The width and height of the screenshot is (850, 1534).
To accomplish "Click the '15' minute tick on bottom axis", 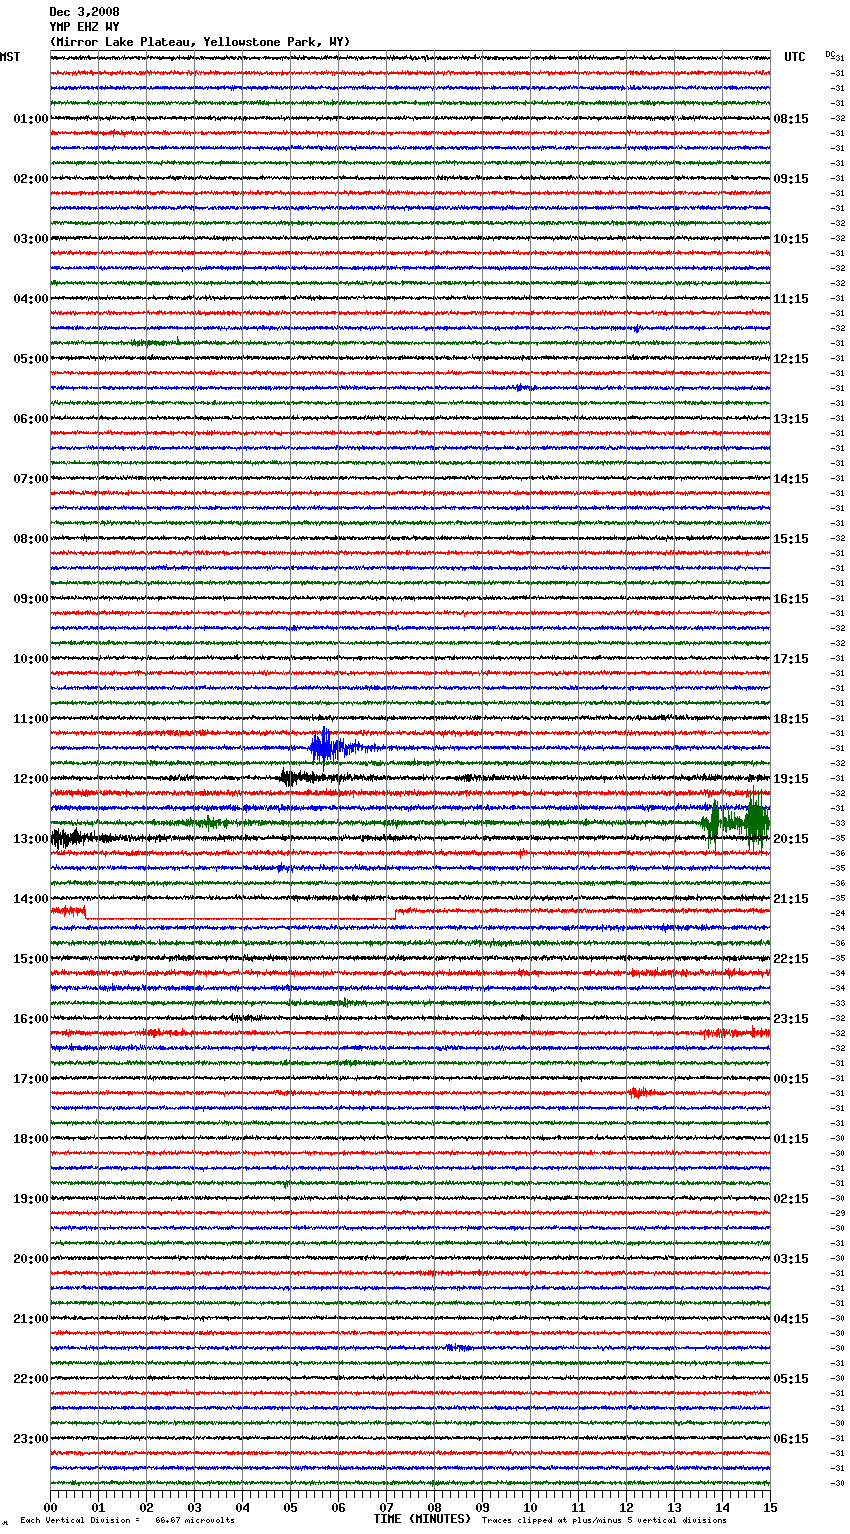I will (770, 1507).
